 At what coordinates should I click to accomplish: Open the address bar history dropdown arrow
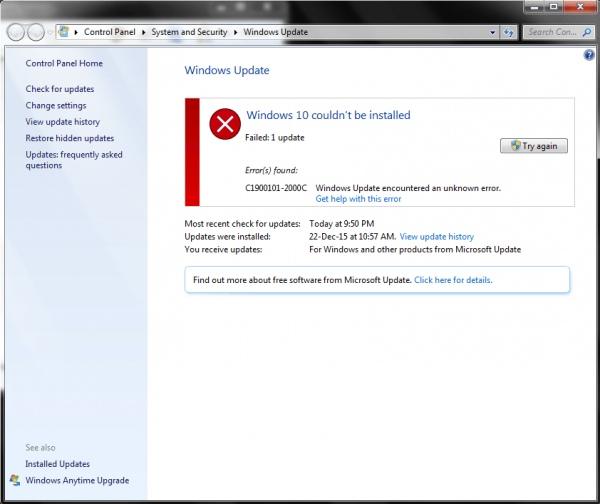[492, 33]
